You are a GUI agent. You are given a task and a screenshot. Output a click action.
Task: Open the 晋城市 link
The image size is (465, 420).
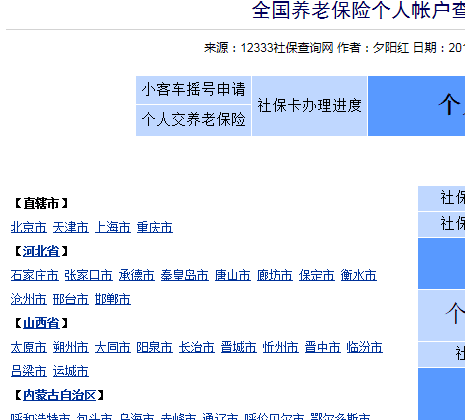(x=239, y=347)
